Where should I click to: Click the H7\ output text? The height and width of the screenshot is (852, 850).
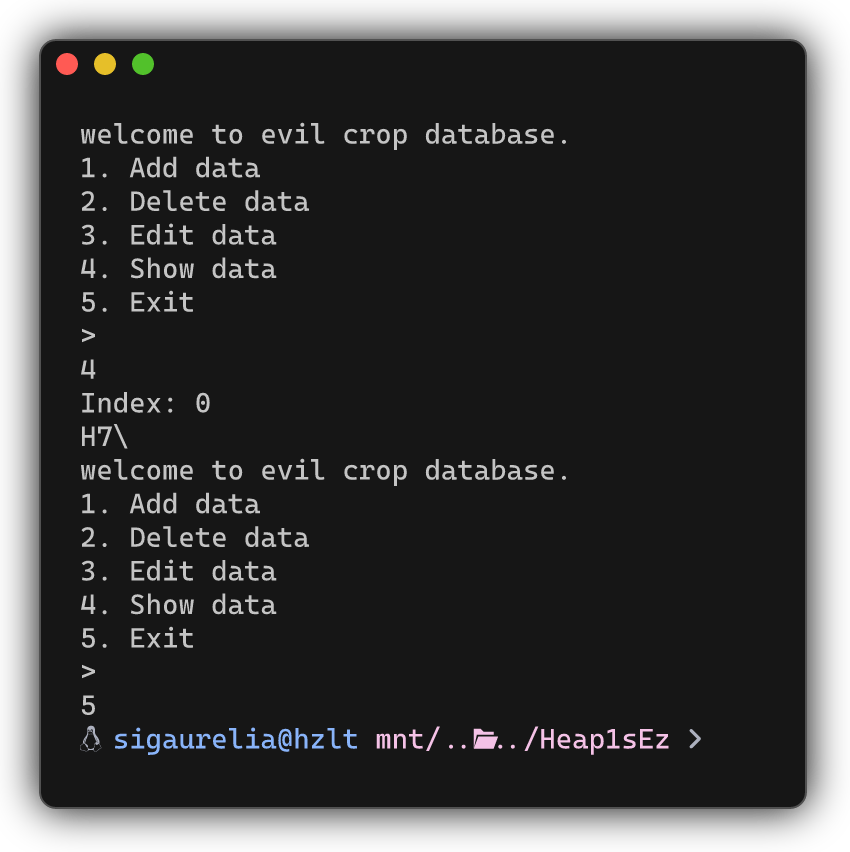(105, 437)
